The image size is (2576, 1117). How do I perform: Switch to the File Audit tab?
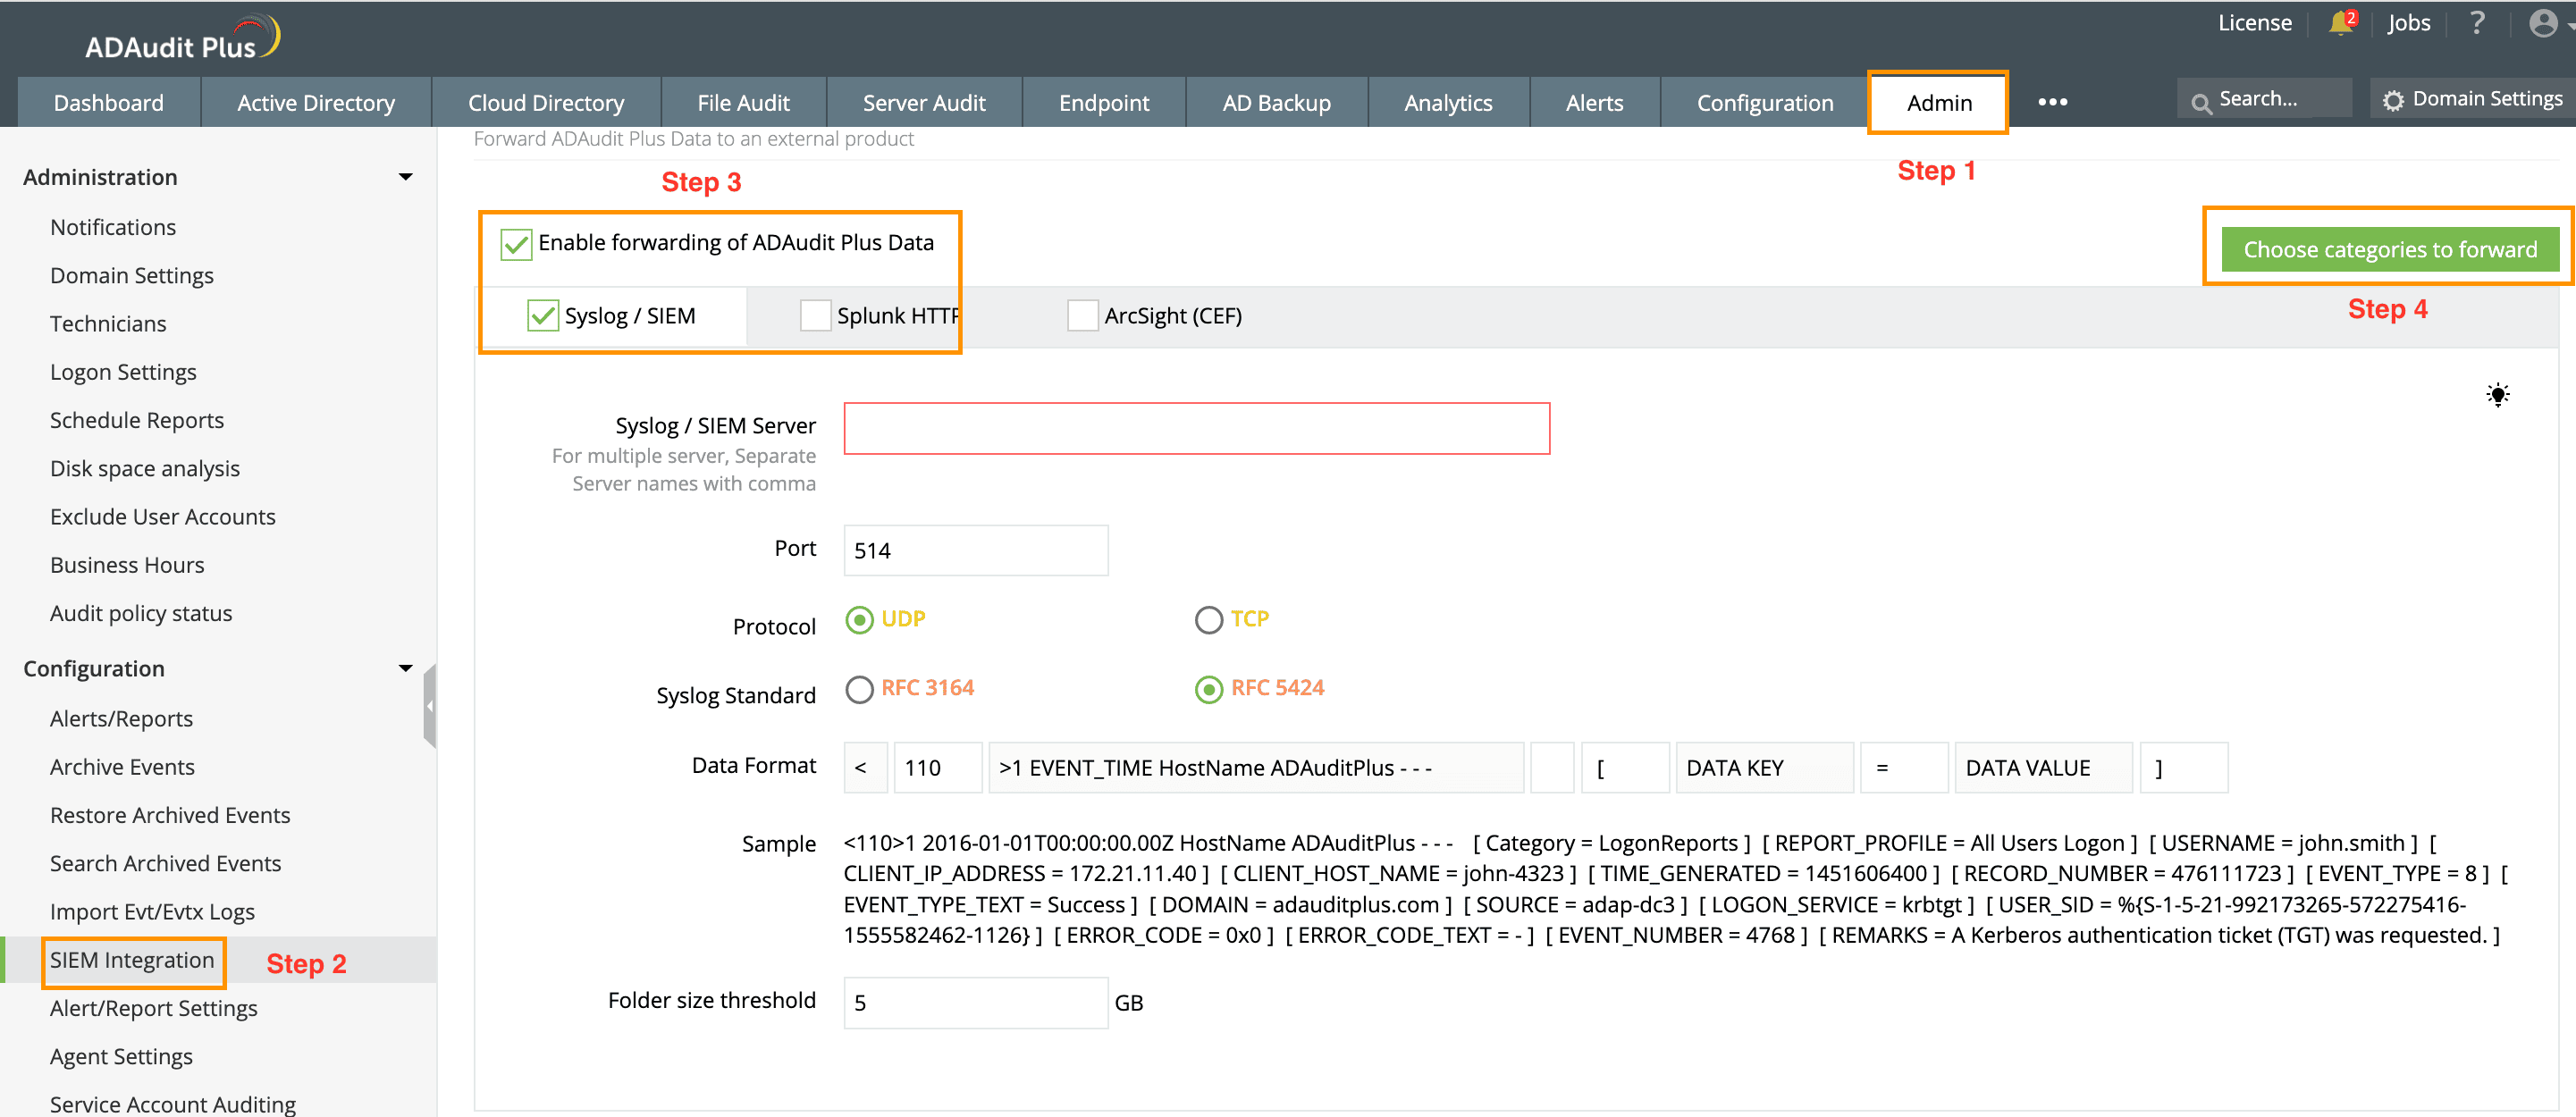pyautogui.click(x=742, y=103)
